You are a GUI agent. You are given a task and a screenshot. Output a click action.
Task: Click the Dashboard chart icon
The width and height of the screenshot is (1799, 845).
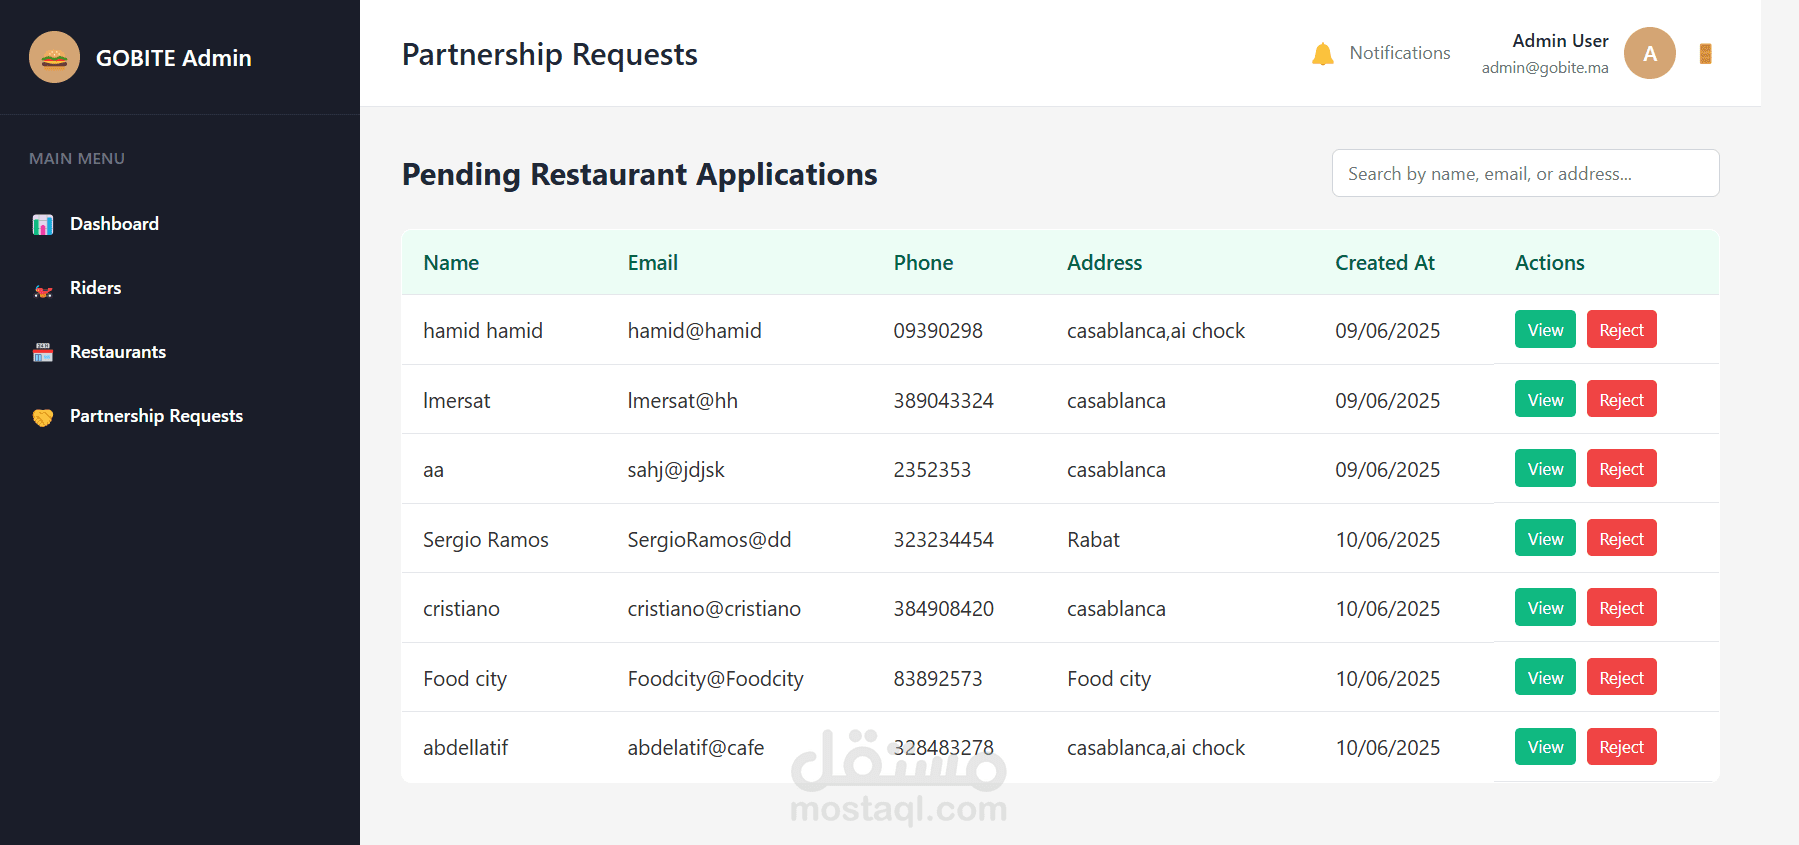(43, 225)
